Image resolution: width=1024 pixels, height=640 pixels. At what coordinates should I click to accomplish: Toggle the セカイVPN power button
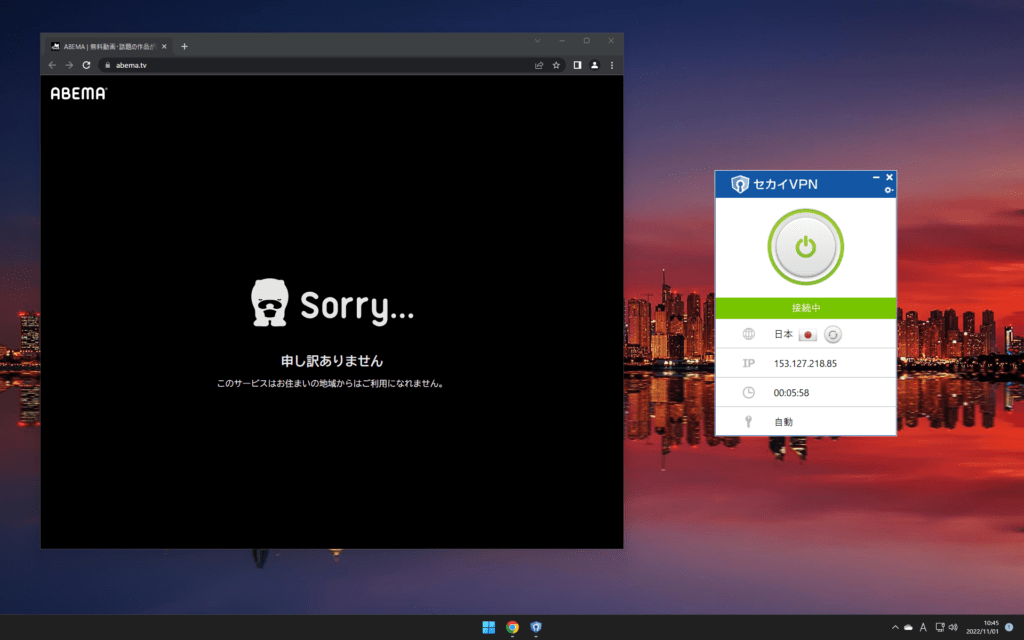(x=805, y=247)
